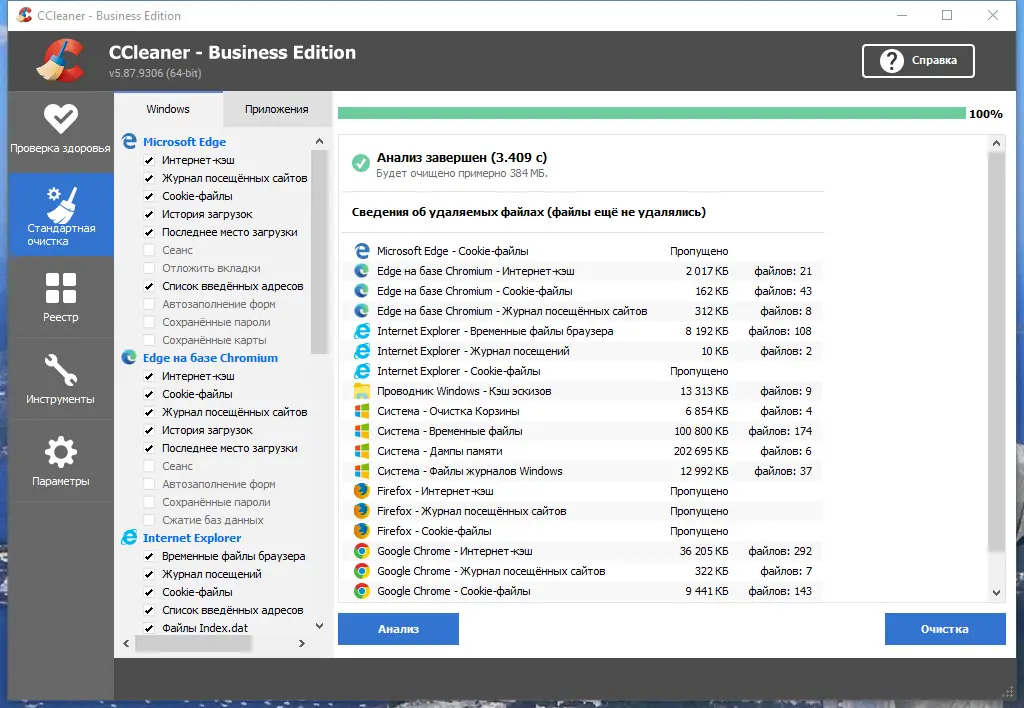Image resolution: width=1024 pixels, height=708 pixels.
Task: Click the файлов: 292 count value
Action: click(x=780, y=551)
